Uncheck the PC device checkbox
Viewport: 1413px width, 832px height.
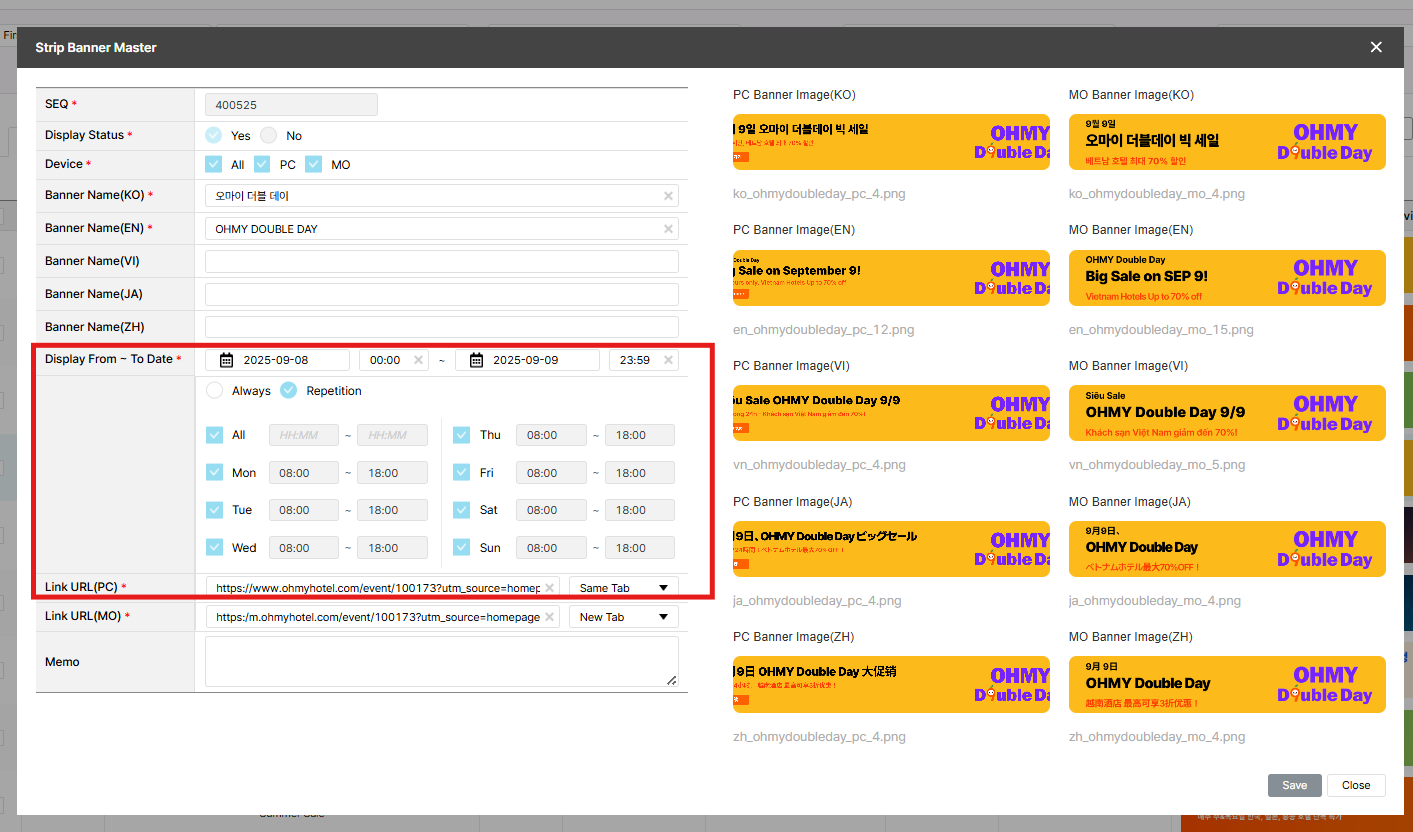pyautogui.click(x=263, y=164)
